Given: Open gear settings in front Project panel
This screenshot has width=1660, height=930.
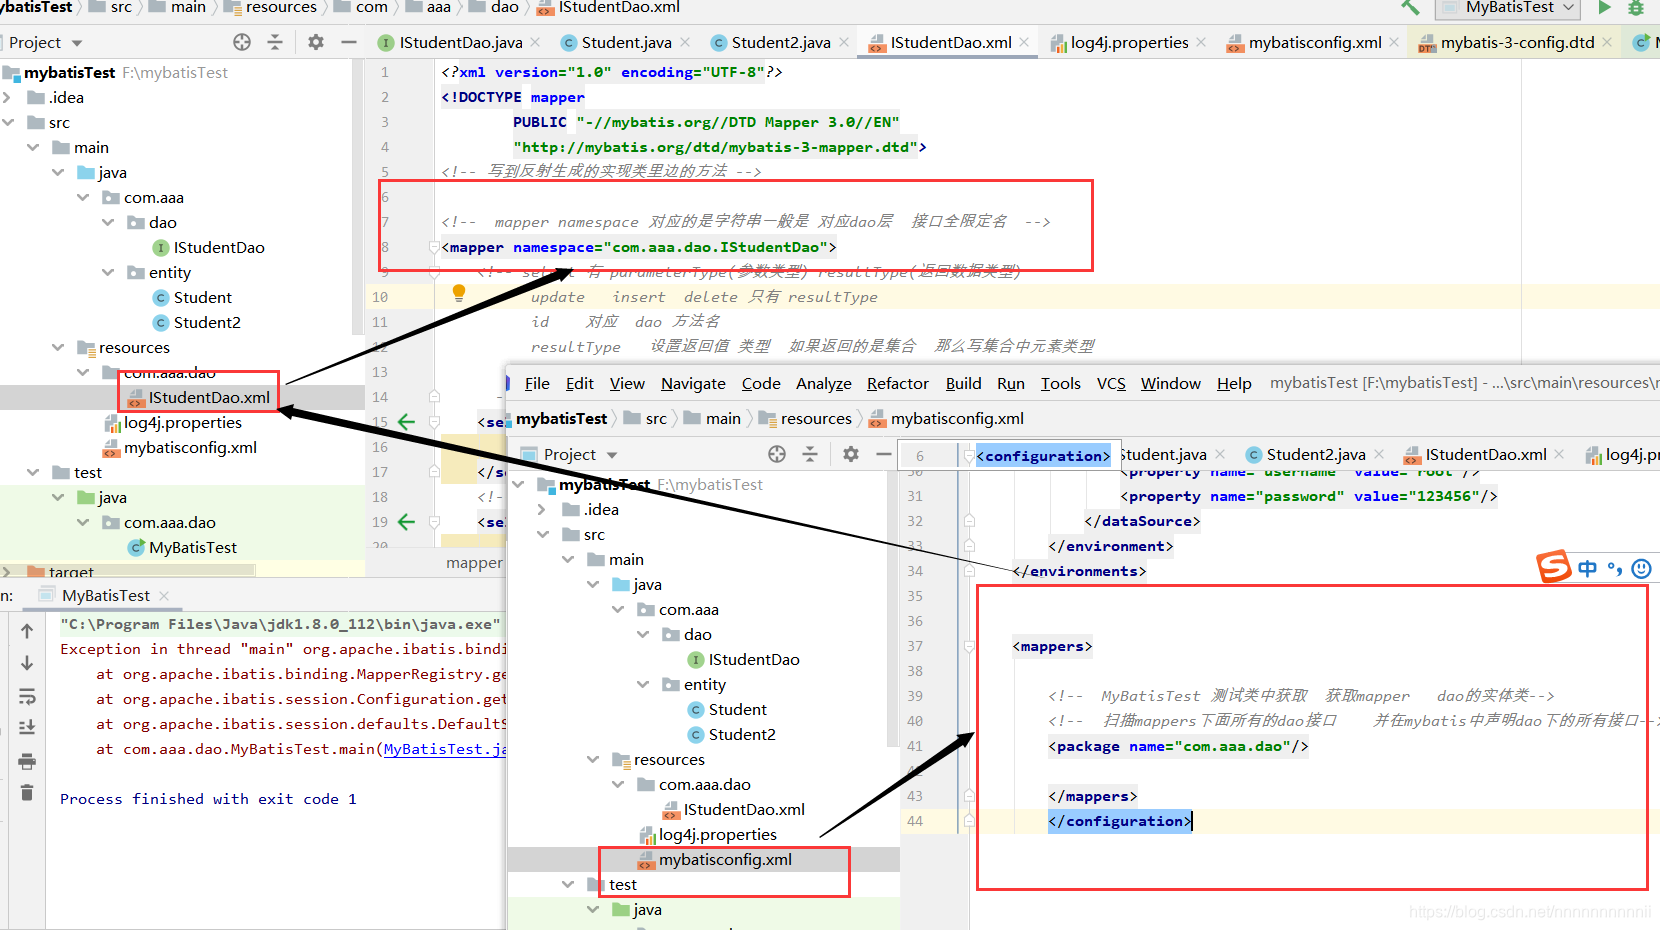Looking at the screenshot, I should click(851, 454).
